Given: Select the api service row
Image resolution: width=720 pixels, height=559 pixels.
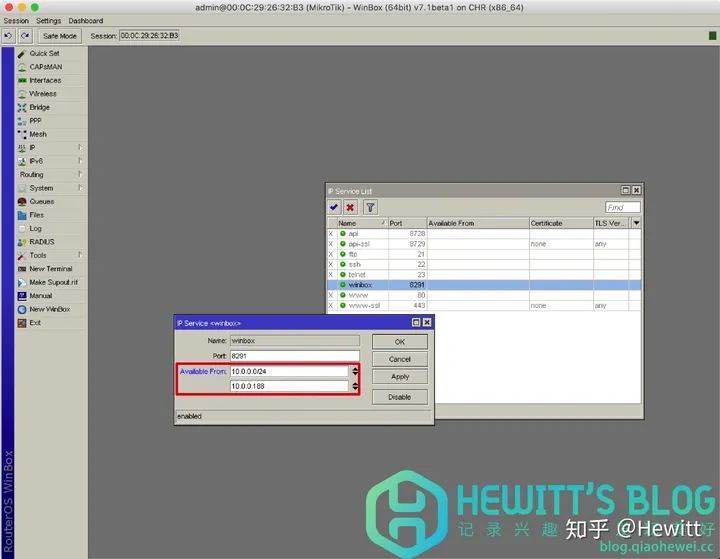Looking at the screenshot, I should [x=484, y=233].
